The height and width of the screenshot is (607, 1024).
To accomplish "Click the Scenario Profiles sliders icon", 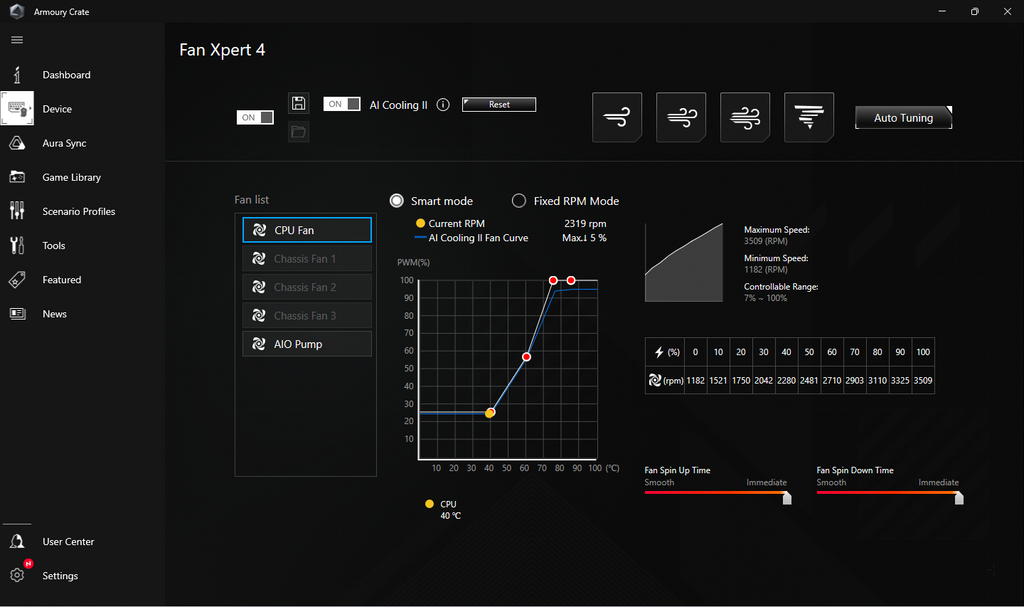I will click(17, 210).
